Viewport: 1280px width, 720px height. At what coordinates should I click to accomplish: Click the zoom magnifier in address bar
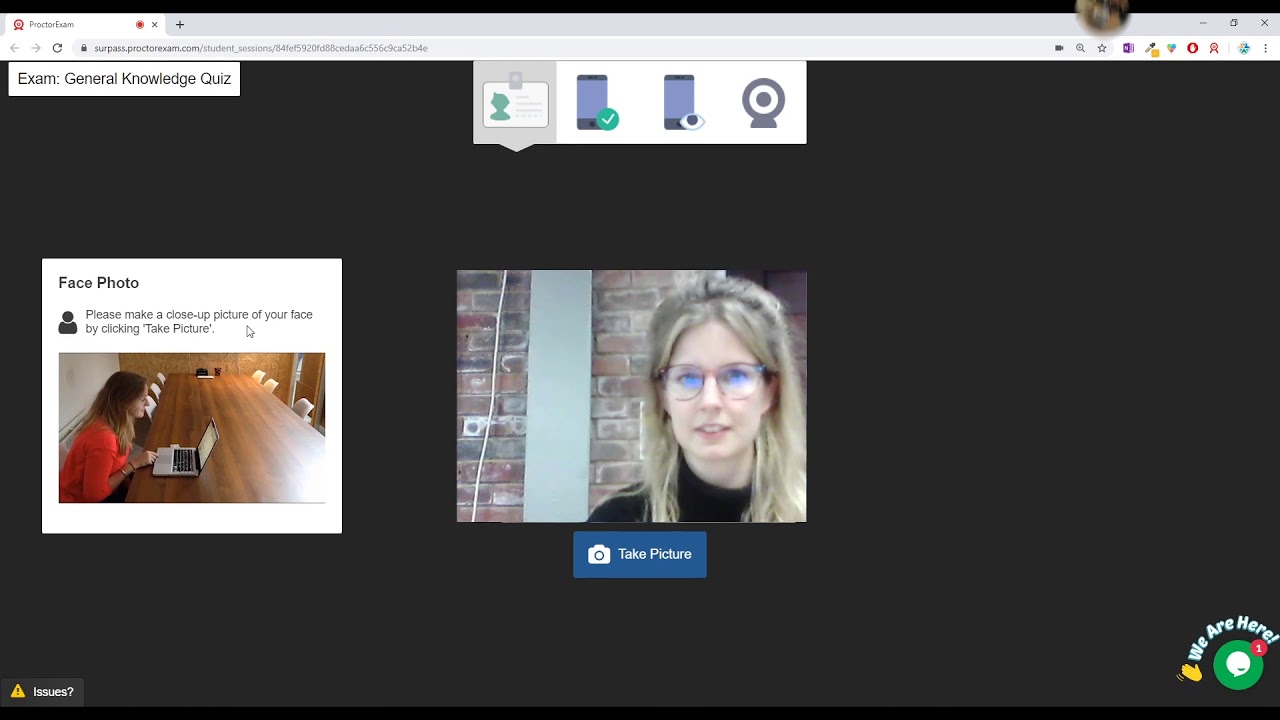1080,48
